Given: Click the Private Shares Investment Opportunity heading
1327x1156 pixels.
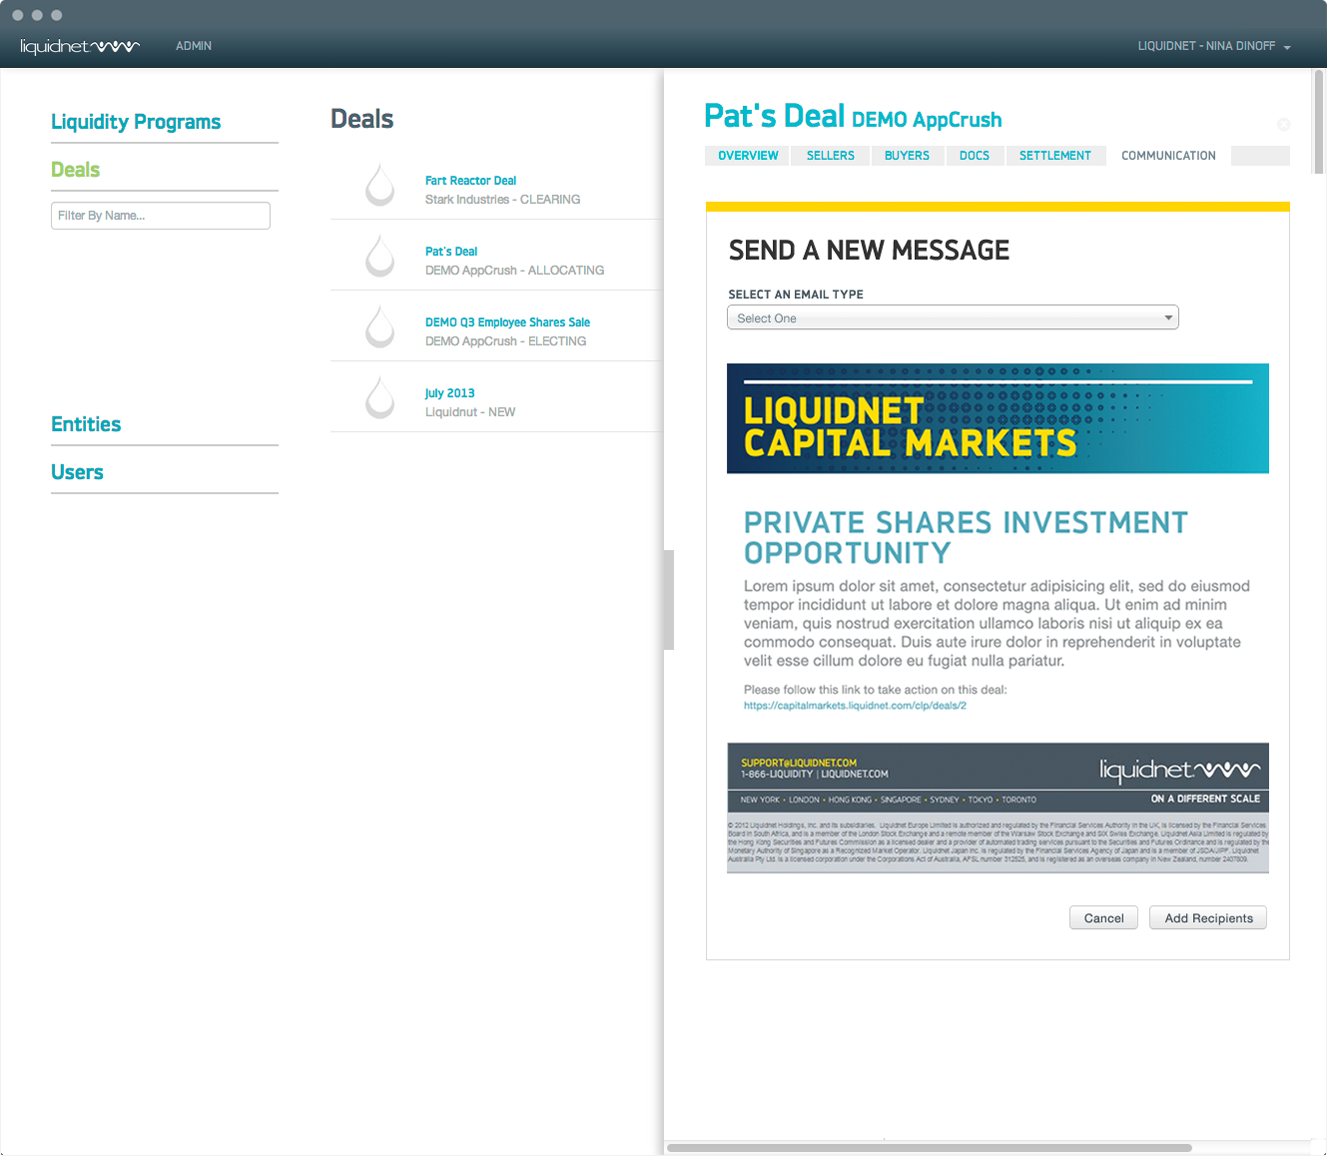Looking at the screenshot, I should tap(965, 538).
